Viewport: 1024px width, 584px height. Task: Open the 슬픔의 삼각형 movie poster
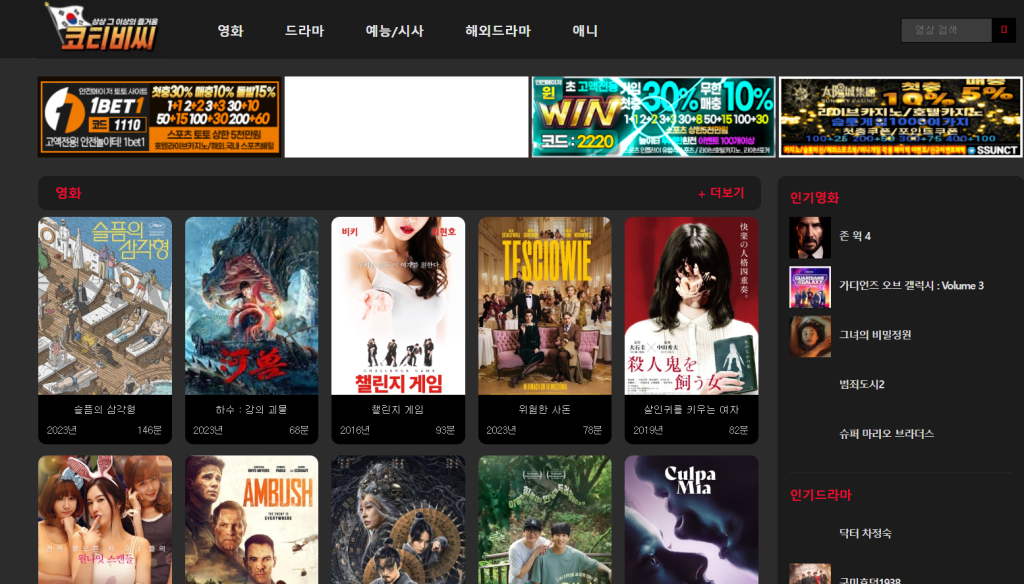click(x=105, y=306)
